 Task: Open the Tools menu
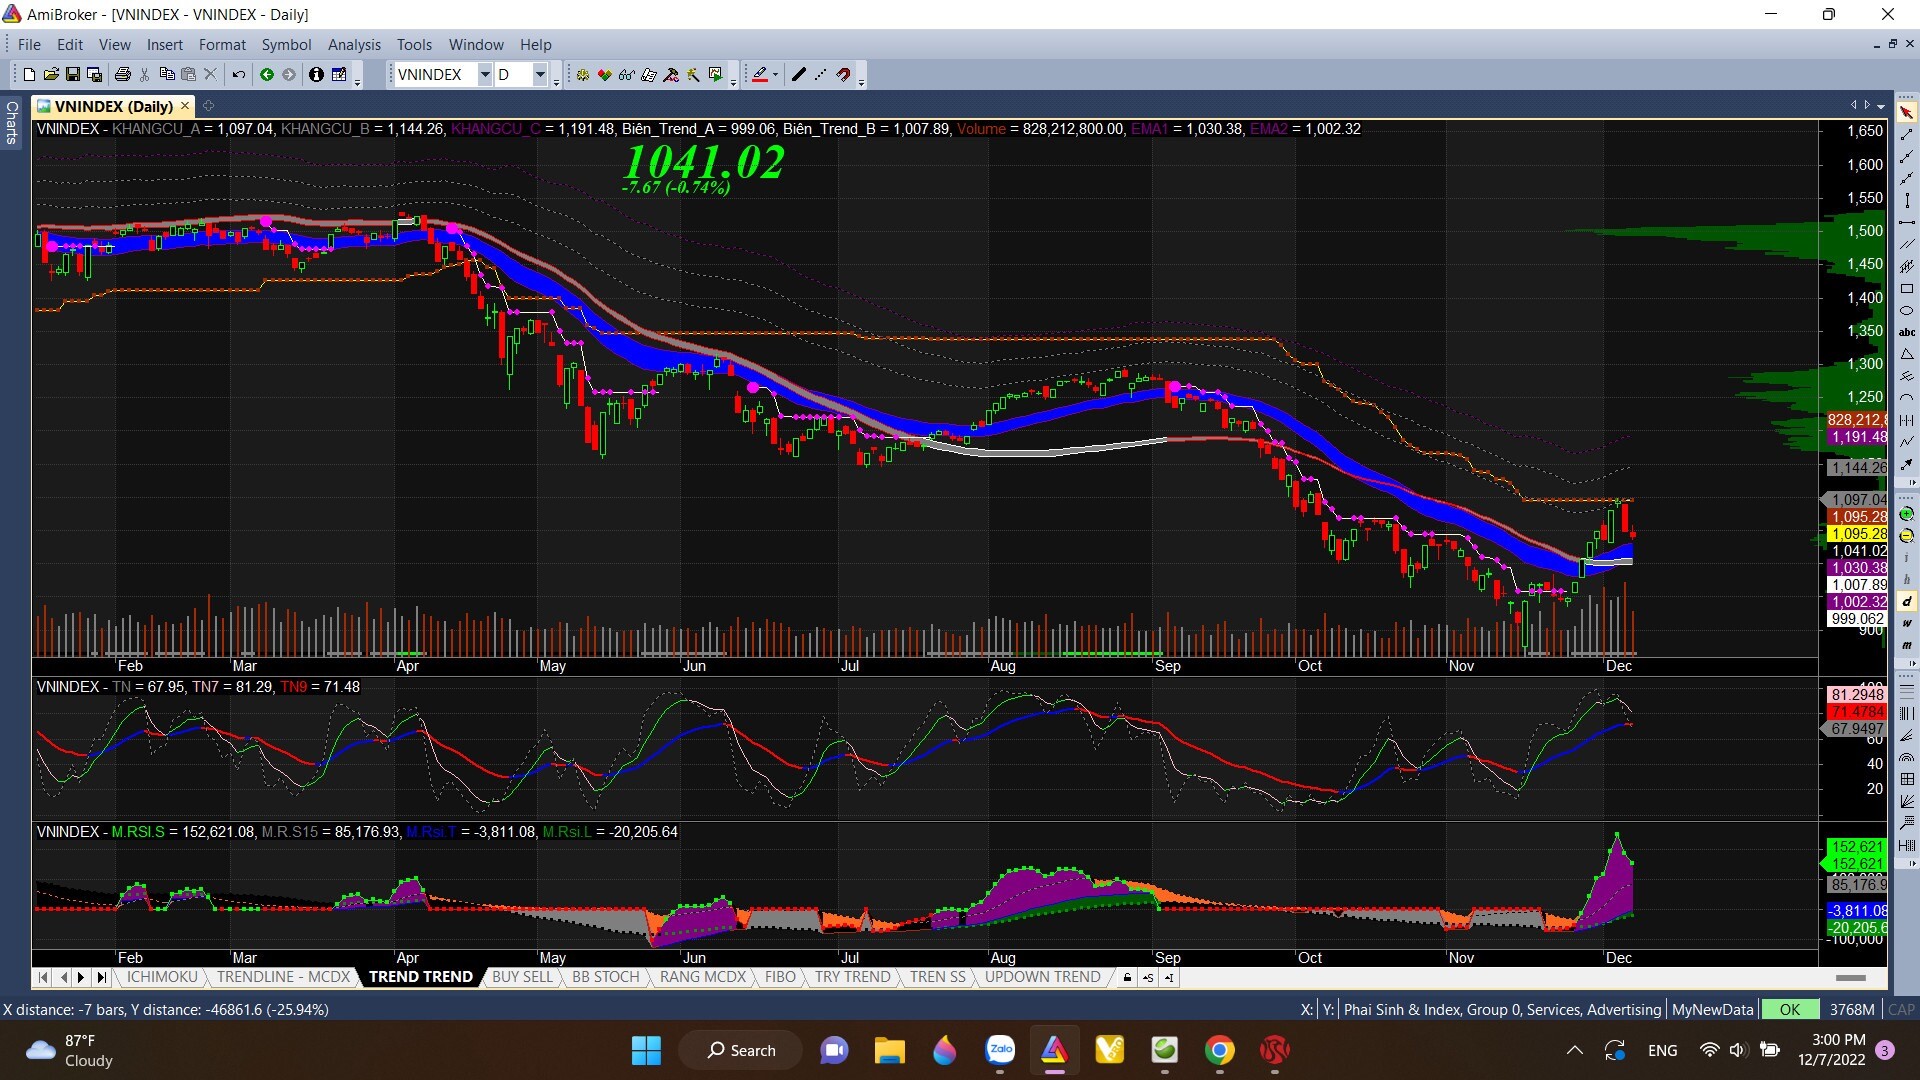(x=414, y=45)
